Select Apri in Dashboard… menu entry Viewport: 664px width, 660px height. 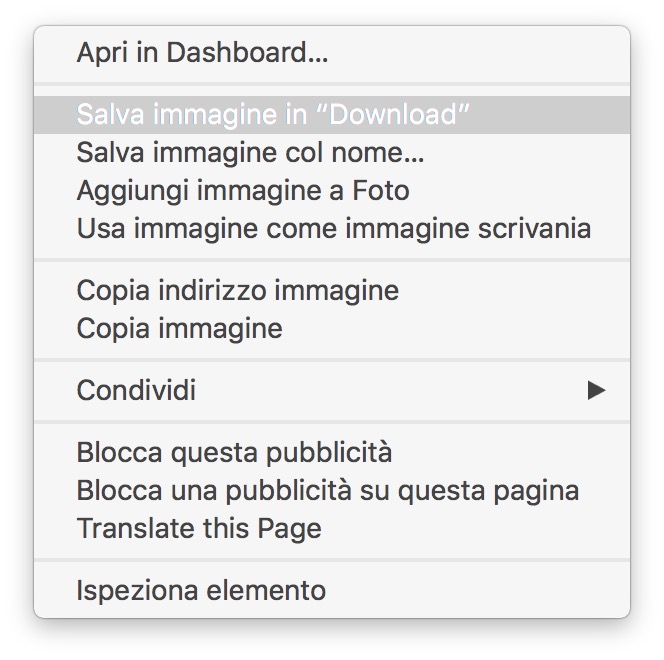pos(202,53)
